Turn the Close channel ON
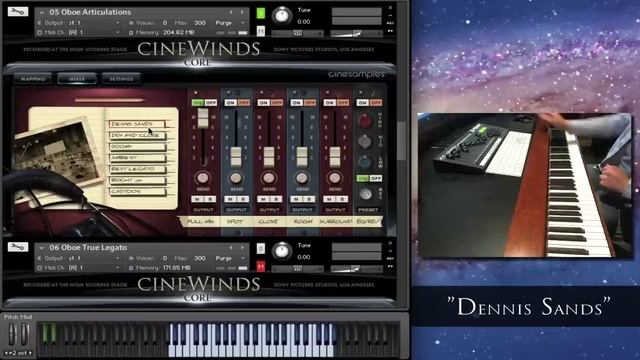 pos(264,102)
